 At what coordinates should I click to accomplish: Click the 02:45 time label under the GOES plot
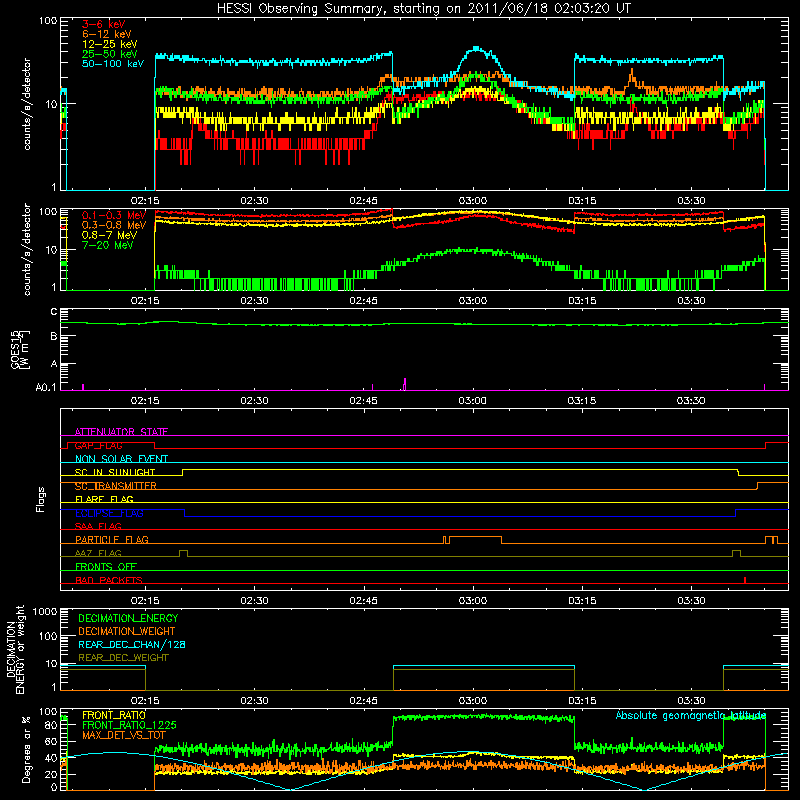[x=363, y=401]
